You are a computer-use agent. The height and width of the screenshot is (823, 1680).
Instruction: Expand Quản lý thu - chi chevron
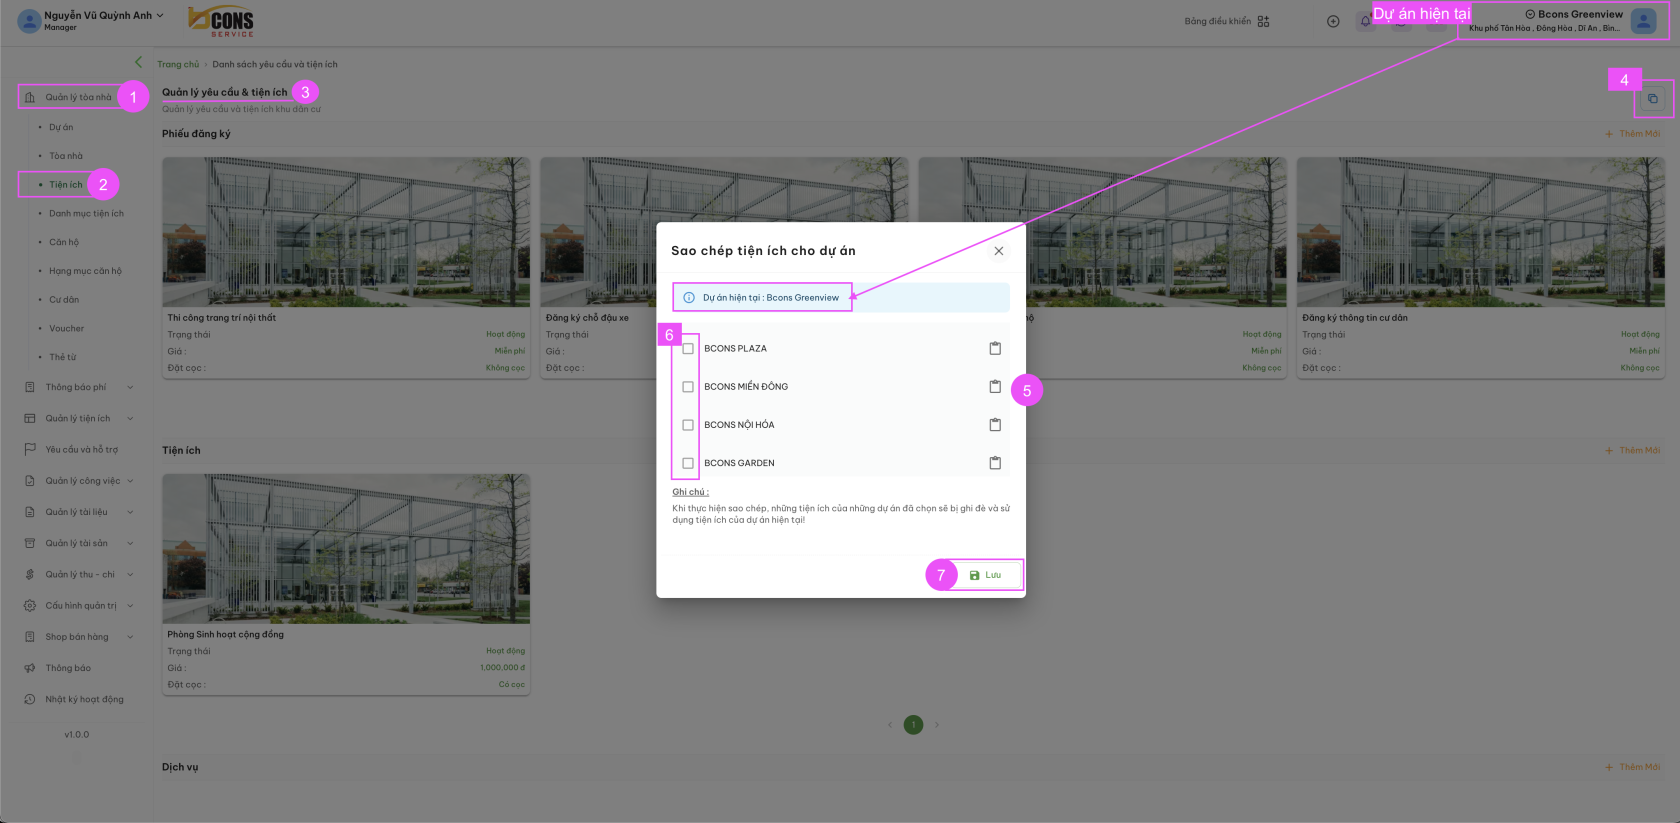tap(130, 574)
